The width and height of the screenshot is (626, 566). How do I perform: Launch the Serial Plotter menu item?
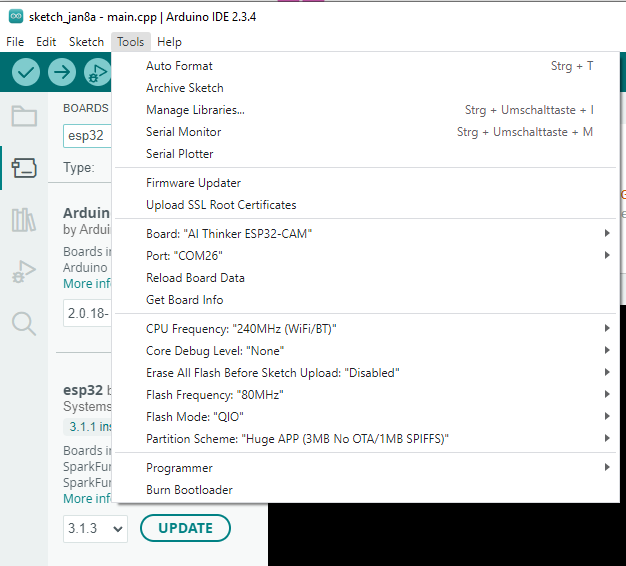point(367,154)
